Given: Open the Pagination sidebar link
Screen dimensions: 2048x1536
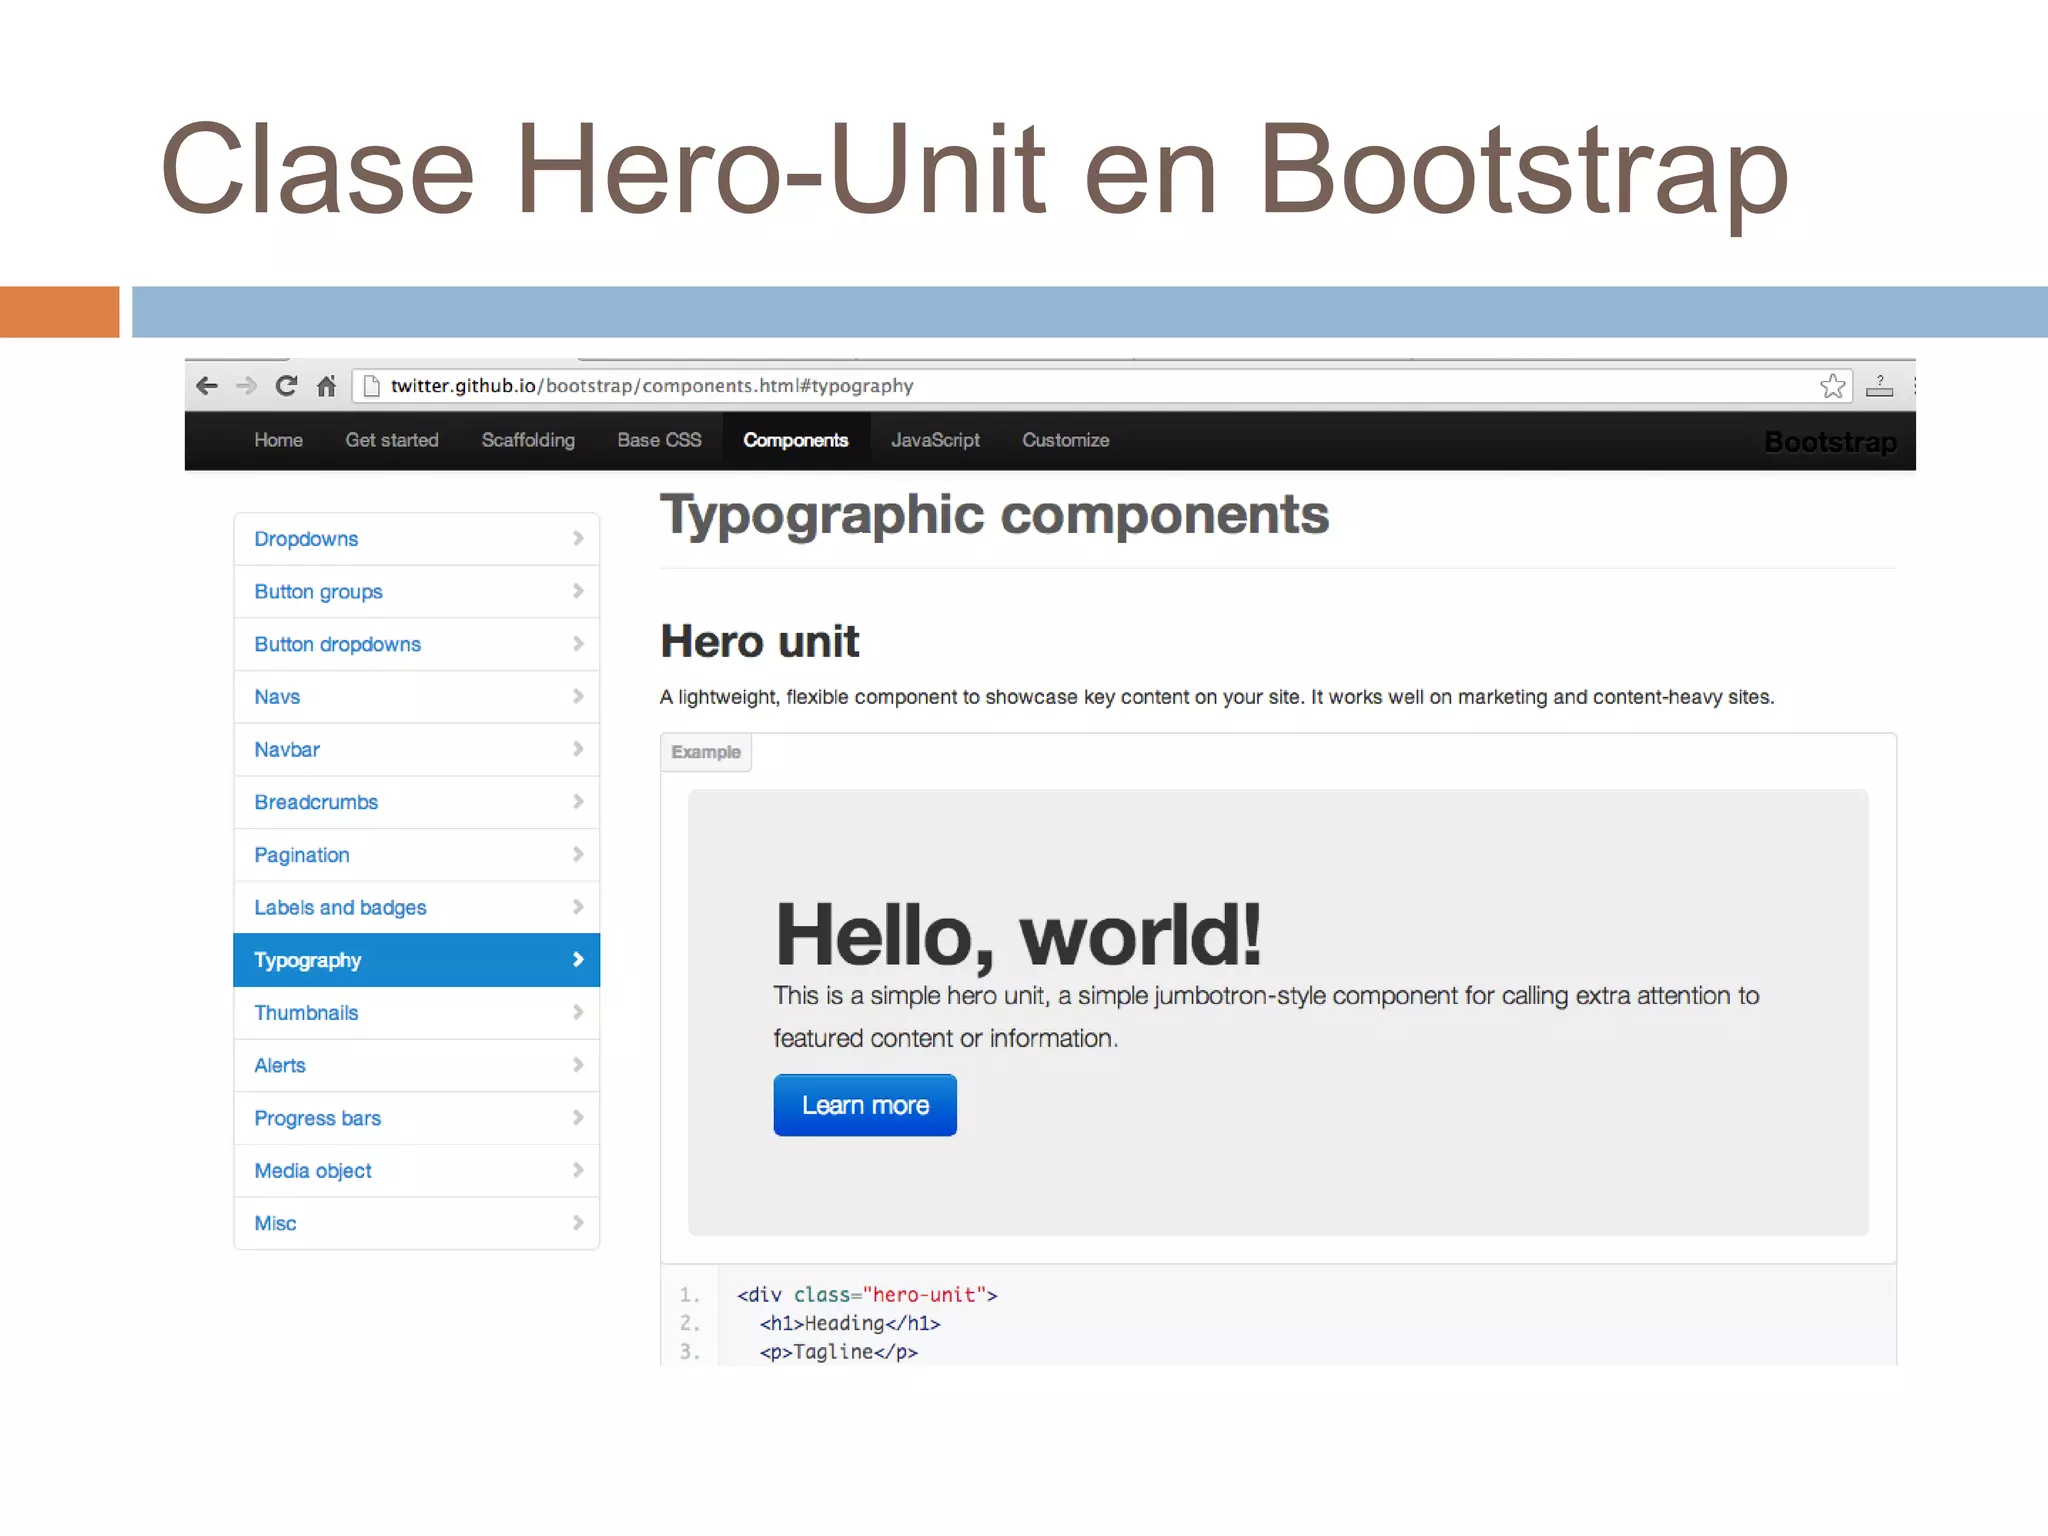Looking at the screenshot, I should [416, 855].
